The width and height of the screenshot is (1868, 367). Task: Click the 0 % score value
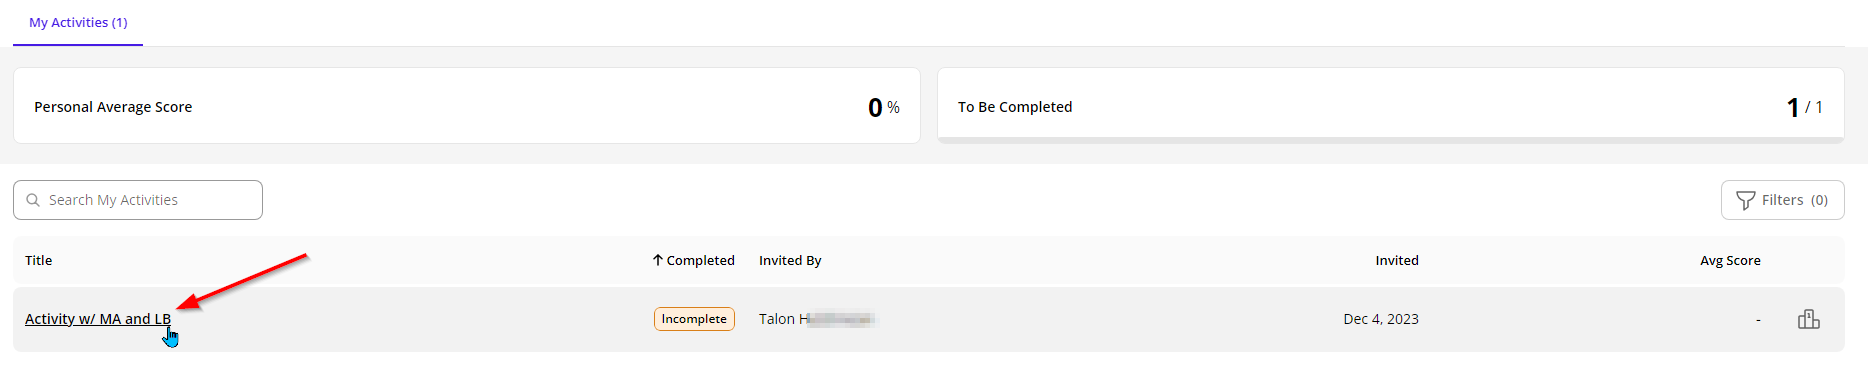[x=884, y=107]
